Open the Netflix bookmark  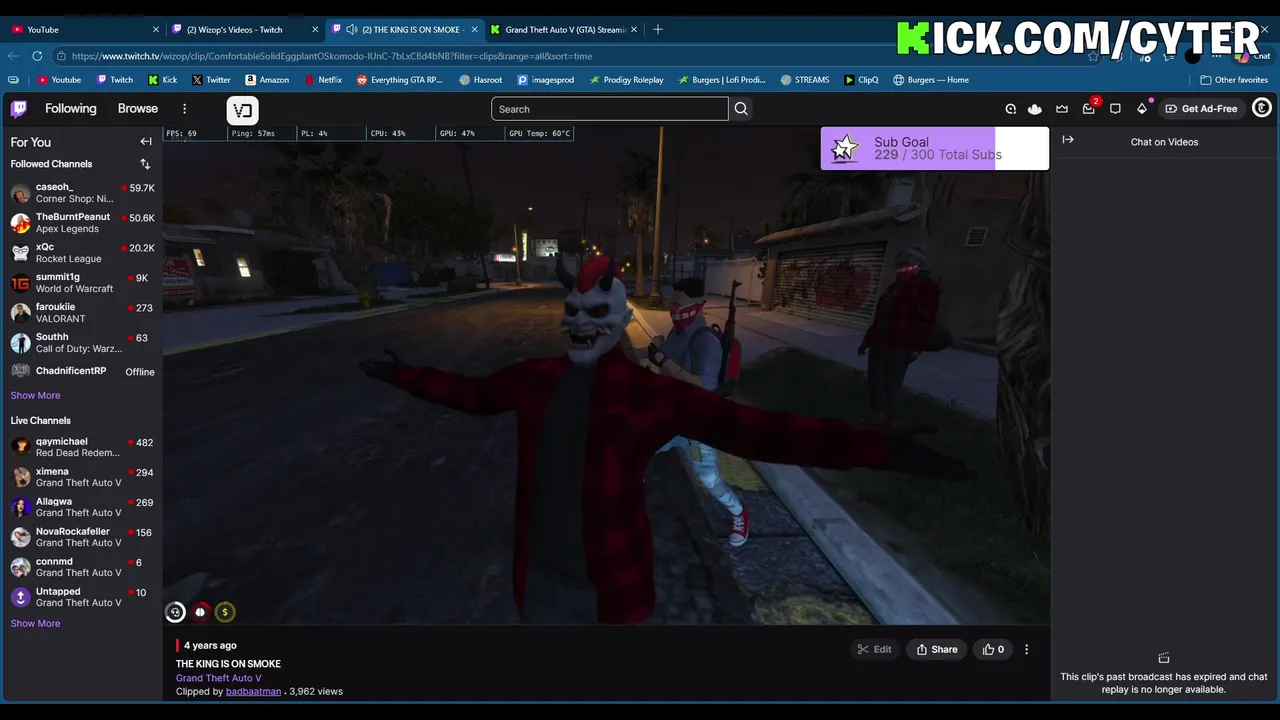323,80
